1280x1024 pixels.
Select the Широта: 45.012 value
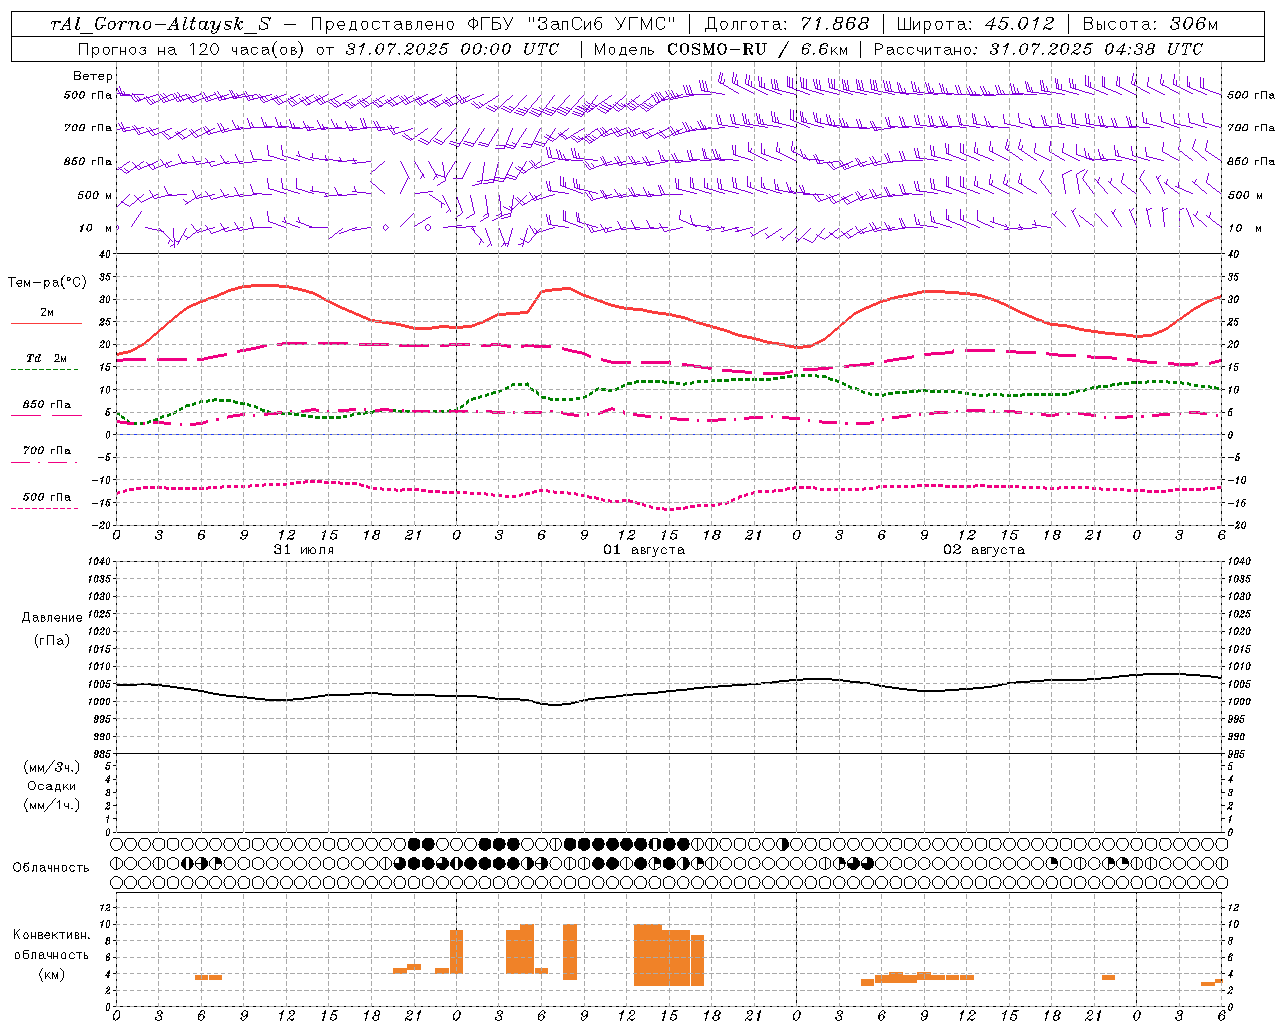click(975, 24)
